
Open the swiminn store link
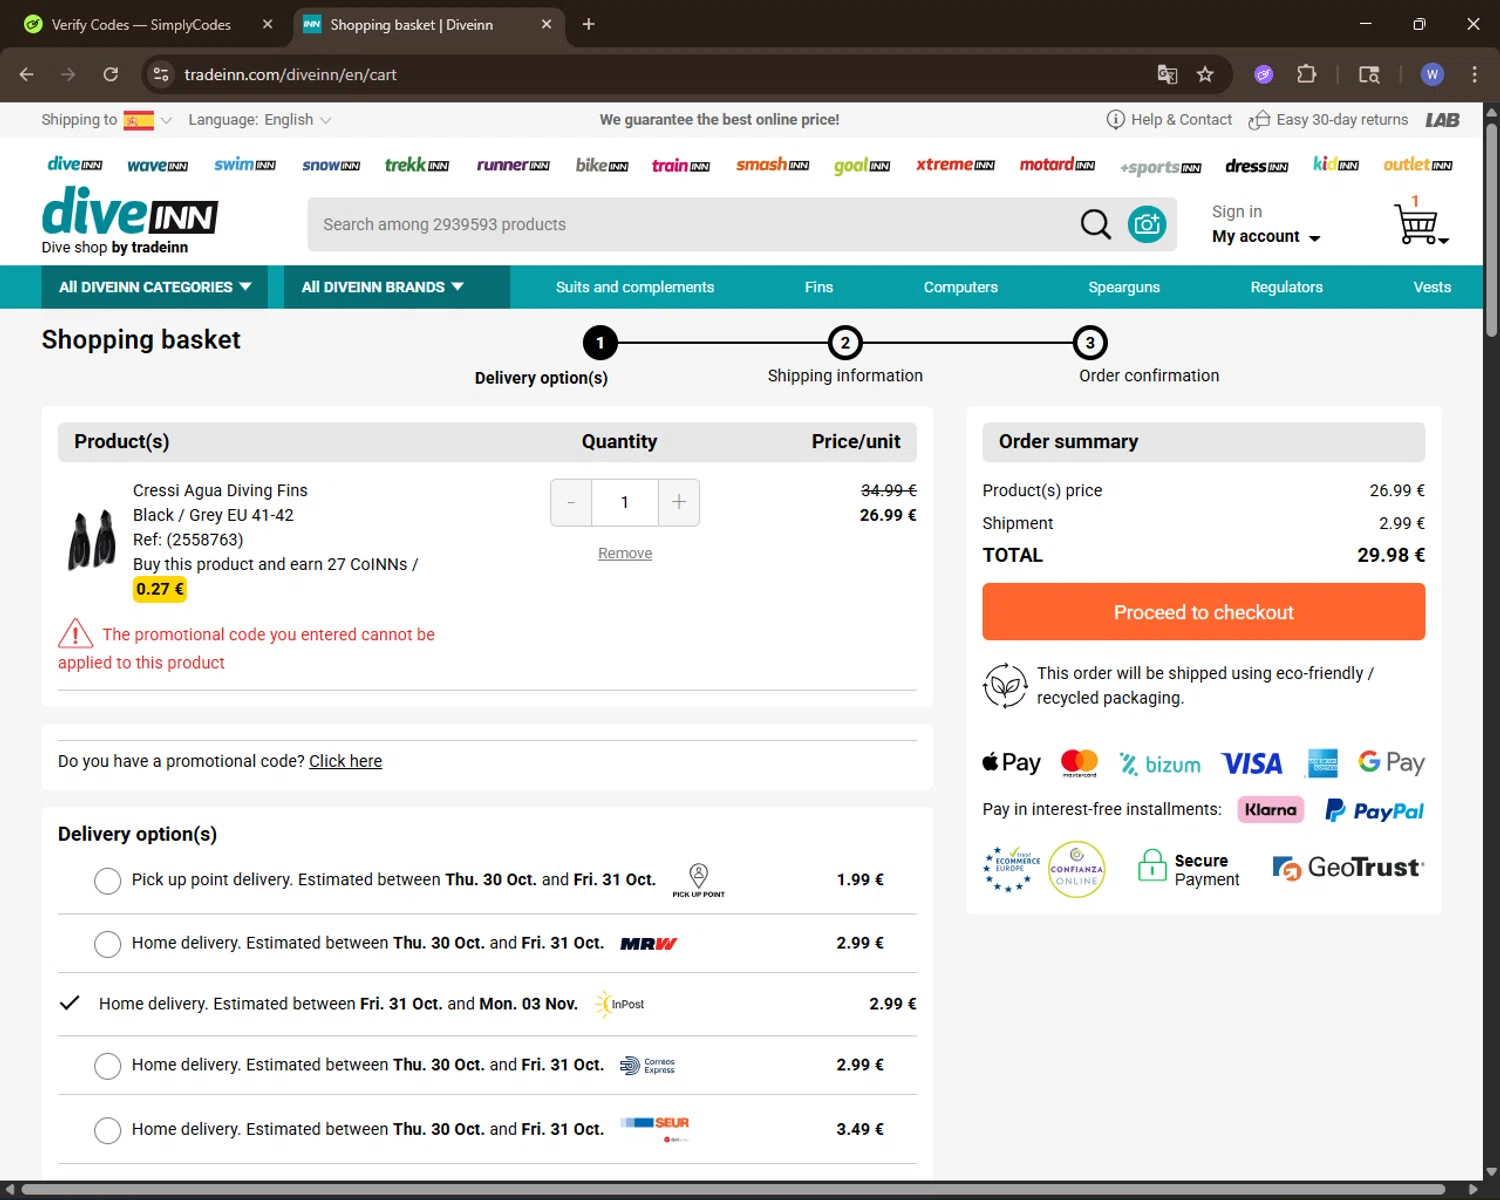244,164
